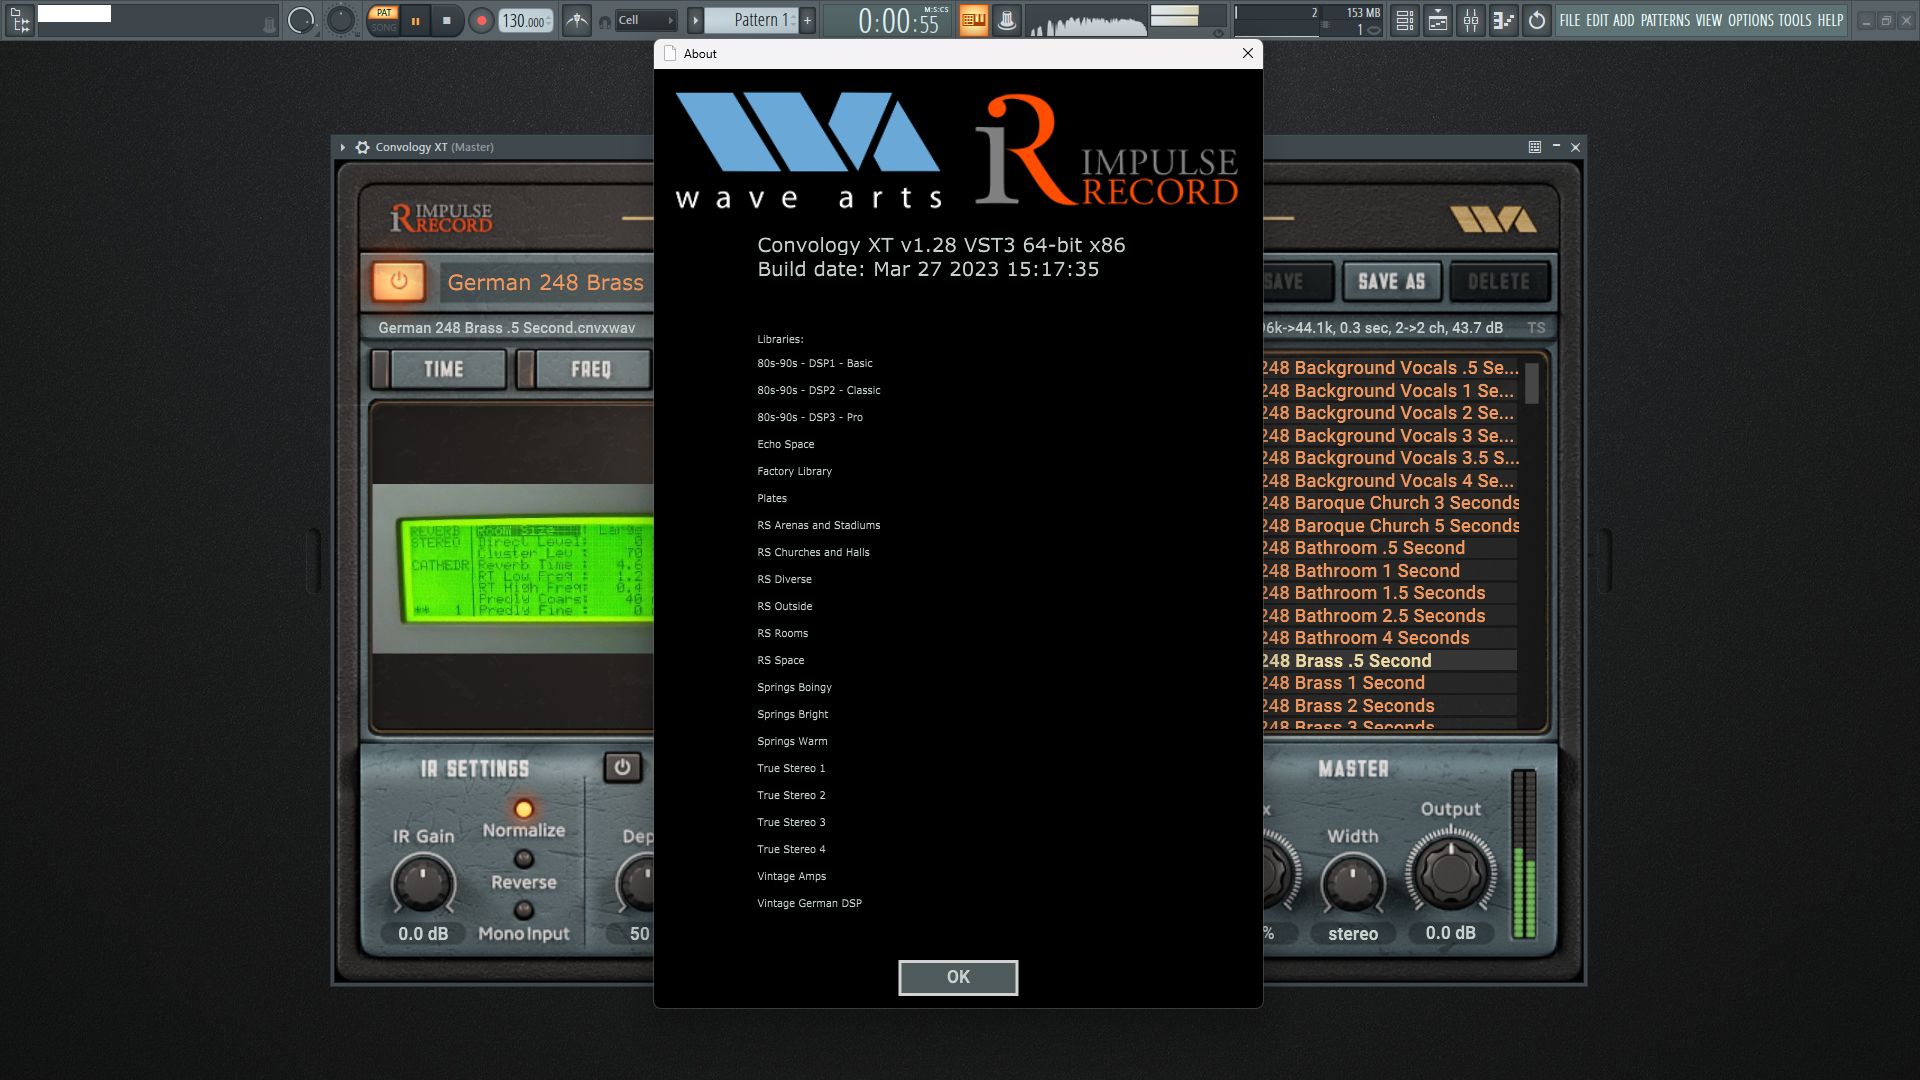The image size is (1920, 1080).
Task: Open the Pattern 1 dropdown
Action: point(751,20)
